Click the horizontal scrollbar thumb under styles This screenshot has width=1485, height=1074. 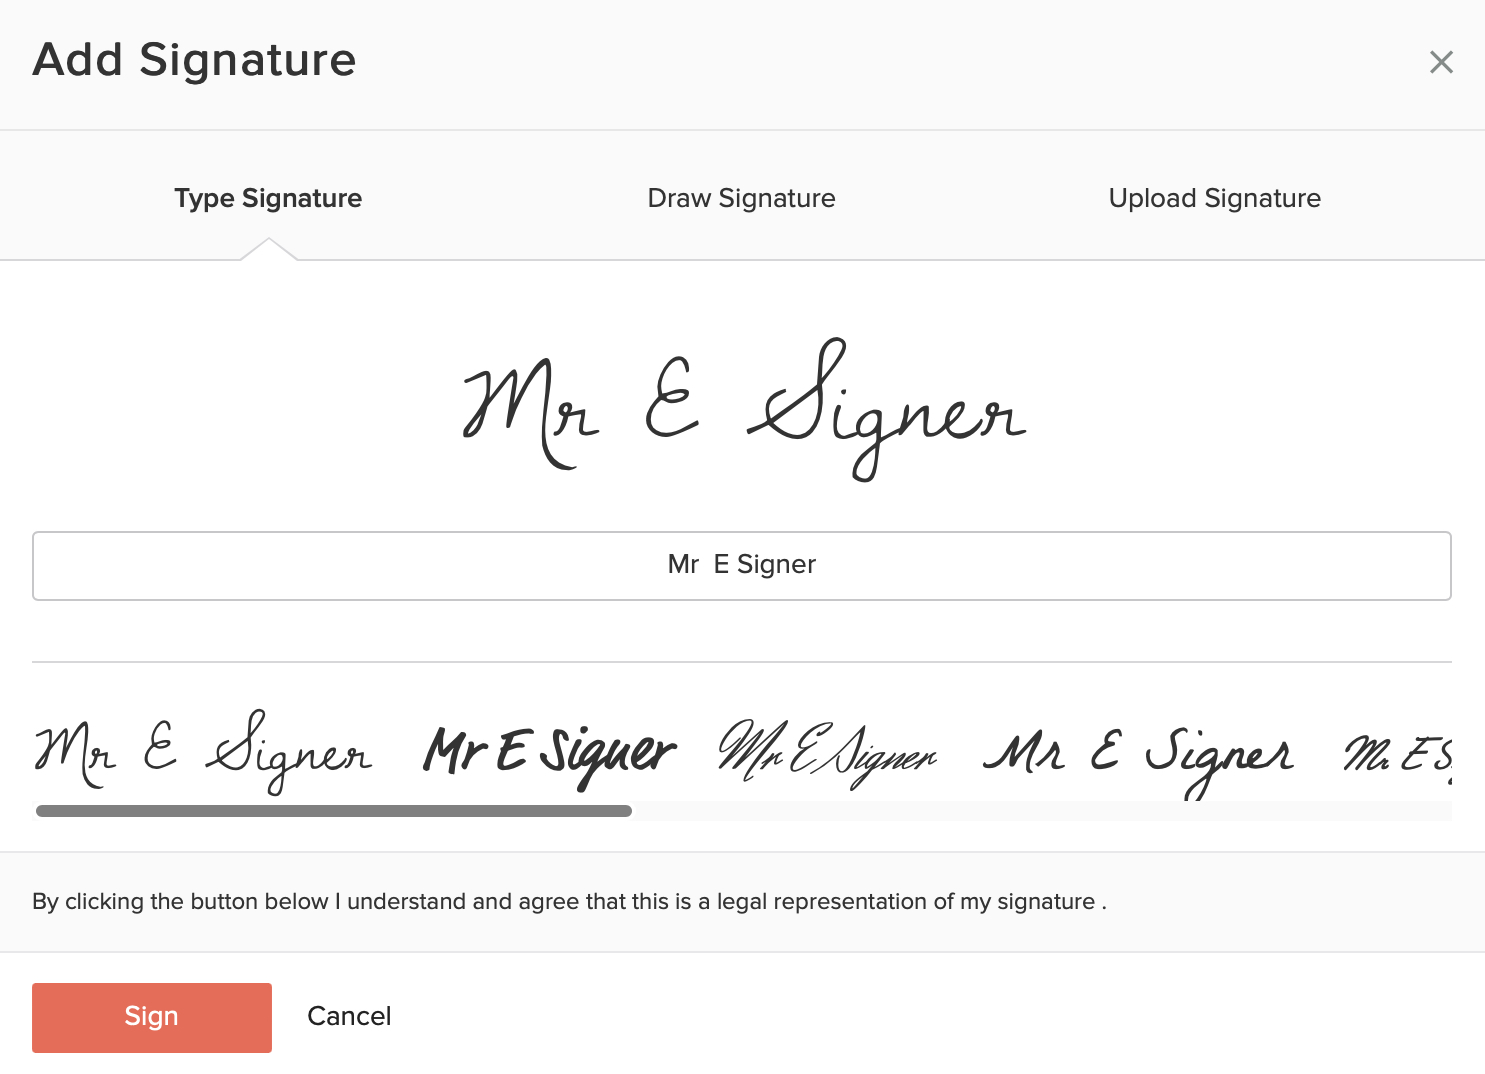(333, 811)
